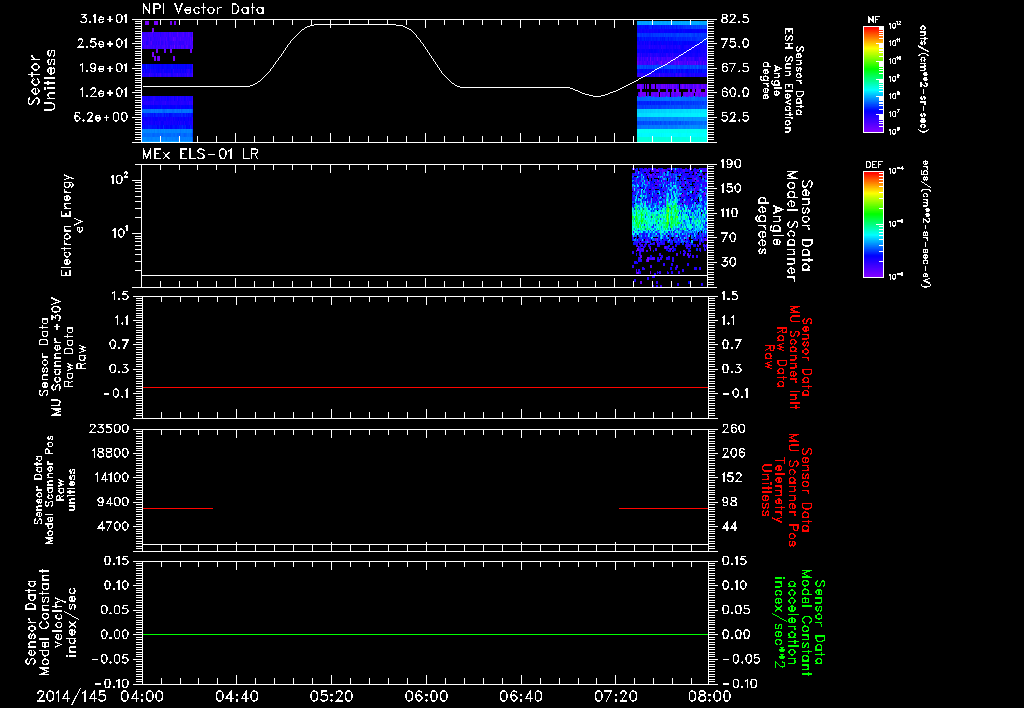The width and height of the screenshot is (1024, 708).
Task: Click the "23500" scanner position tick label
Action: click(x=108, y=429)
